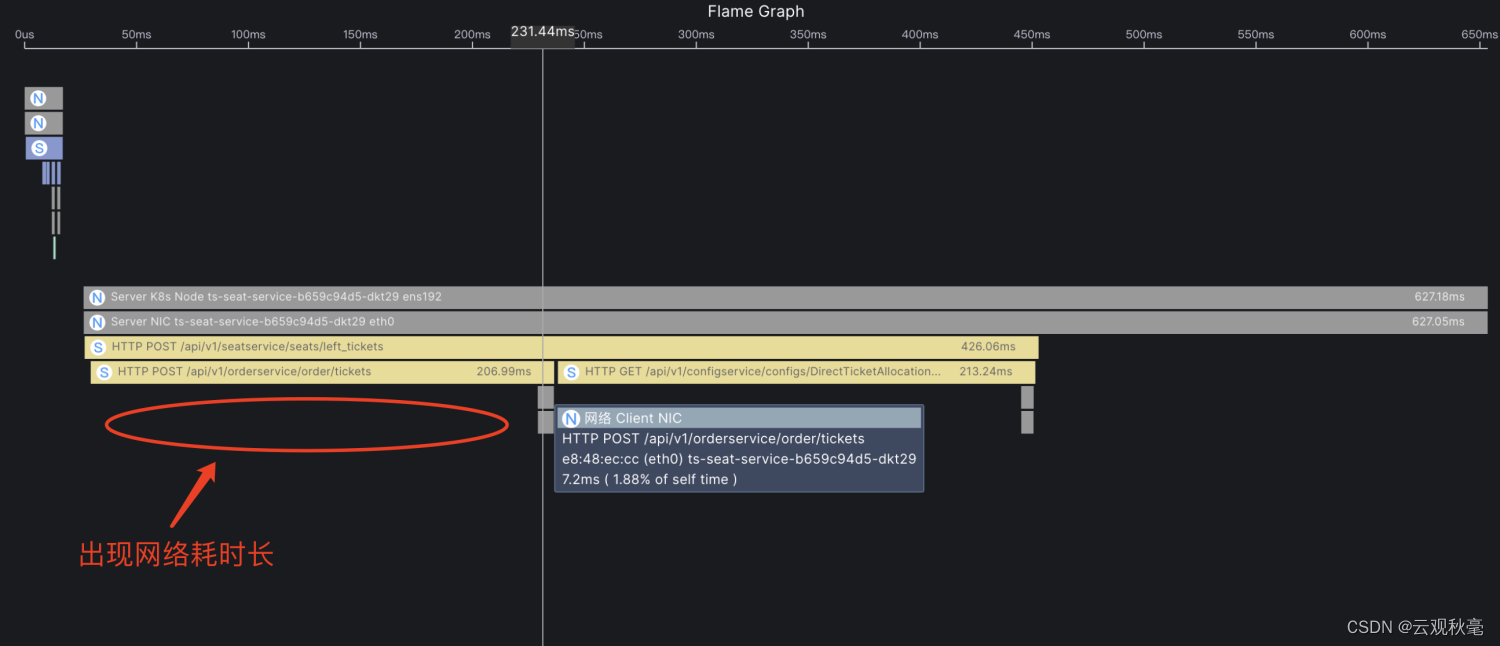Viewport: 1500px width, 646px height.
Task: Click the S icon on seatservice left_tickets span
Action: pos(98,347)
